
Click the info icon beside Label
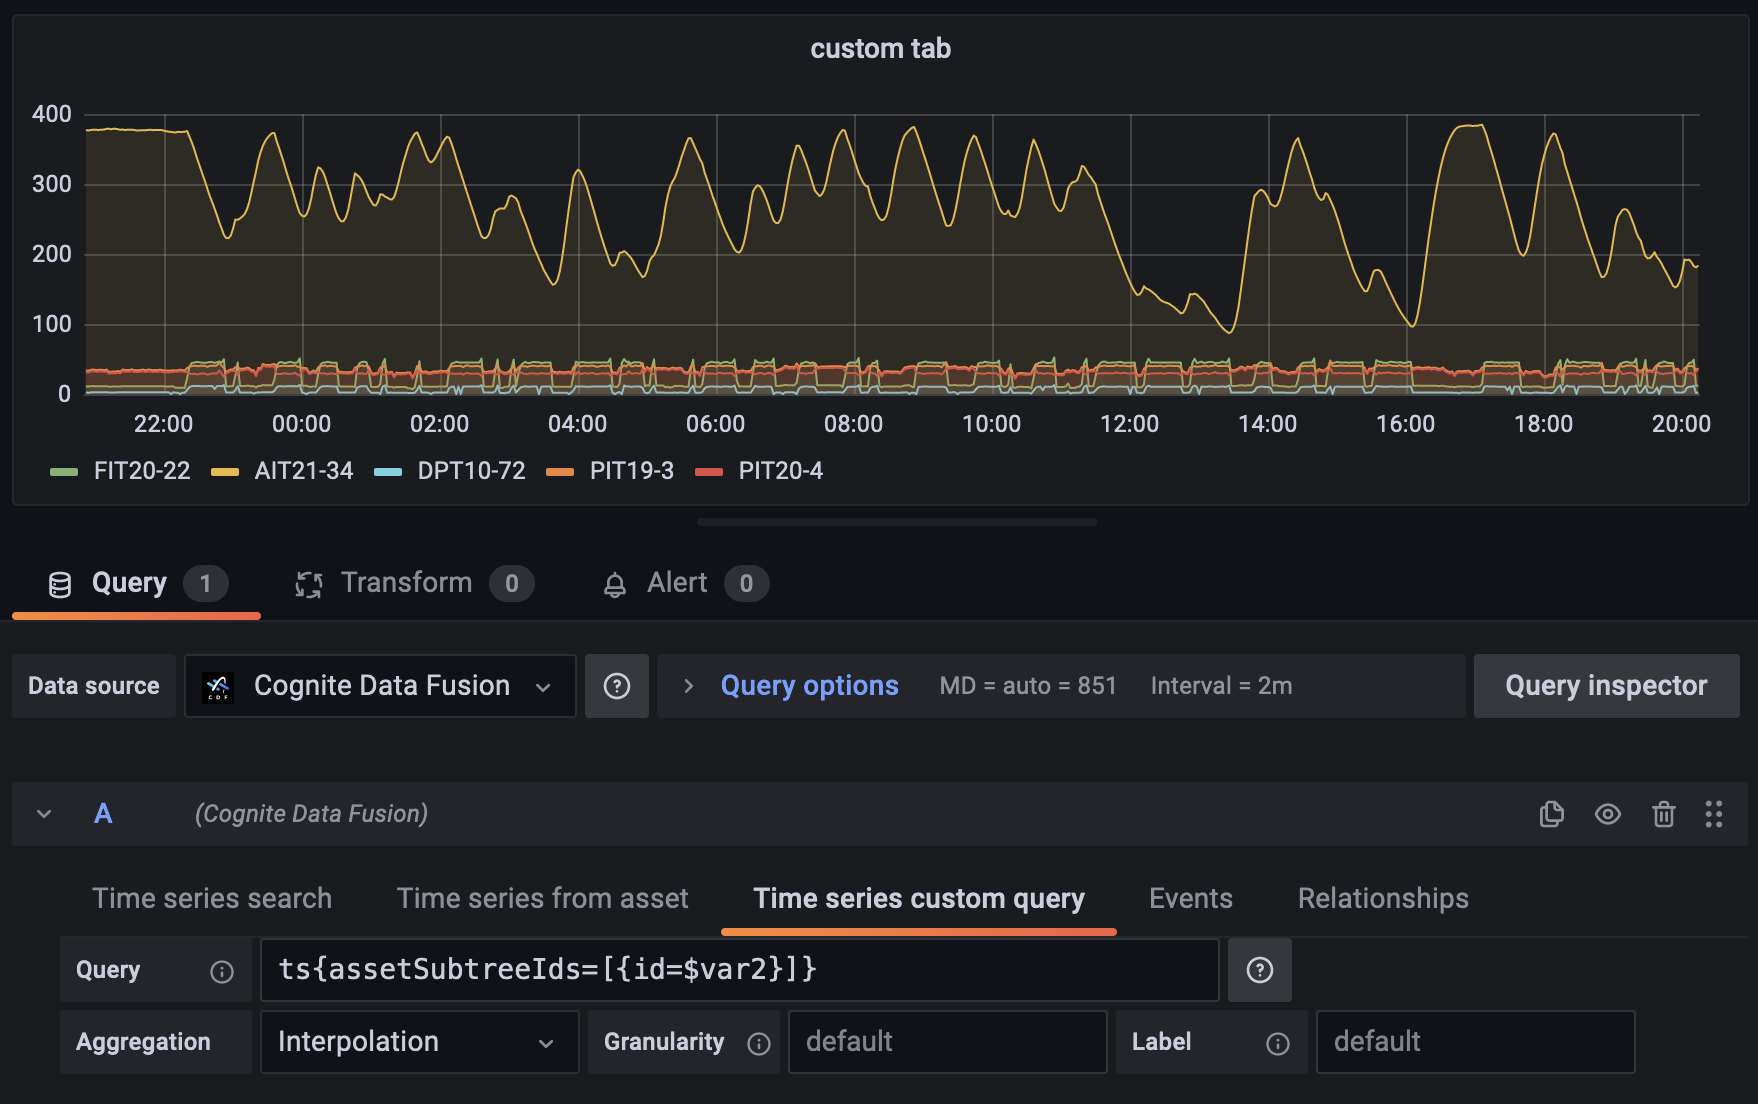point(1277,1042)
